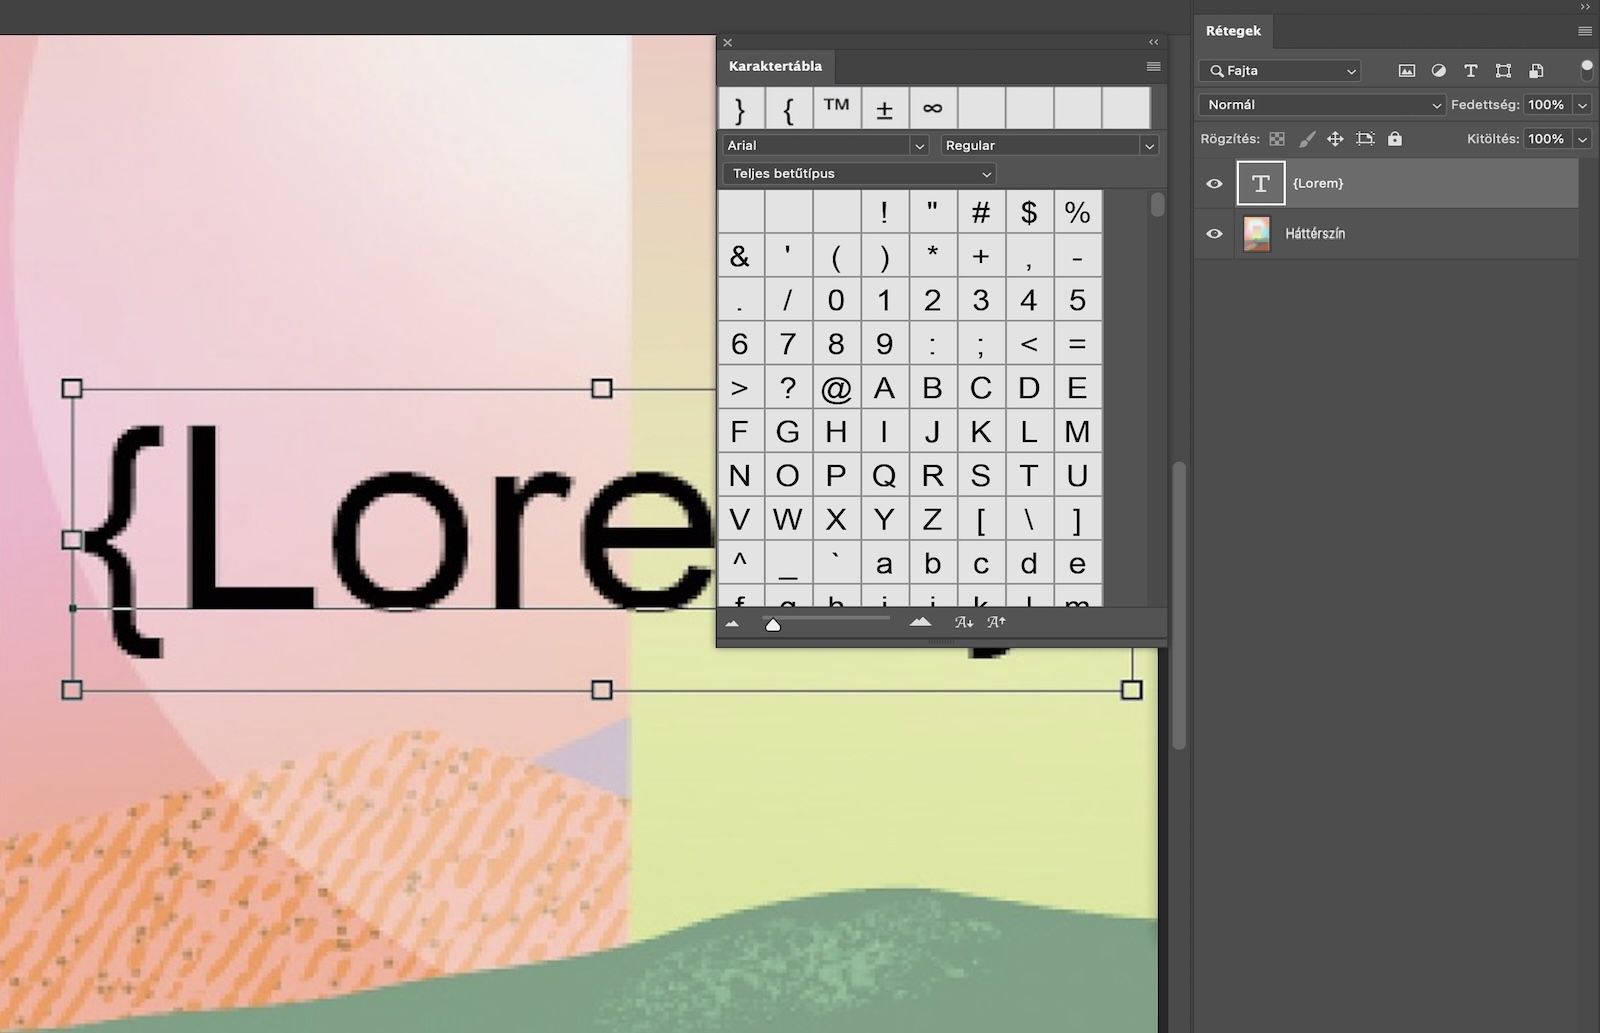Screen dimensions: 1600x1033
Task: Zoom out glyphs with small mountain icon
Action: (732, 623)
